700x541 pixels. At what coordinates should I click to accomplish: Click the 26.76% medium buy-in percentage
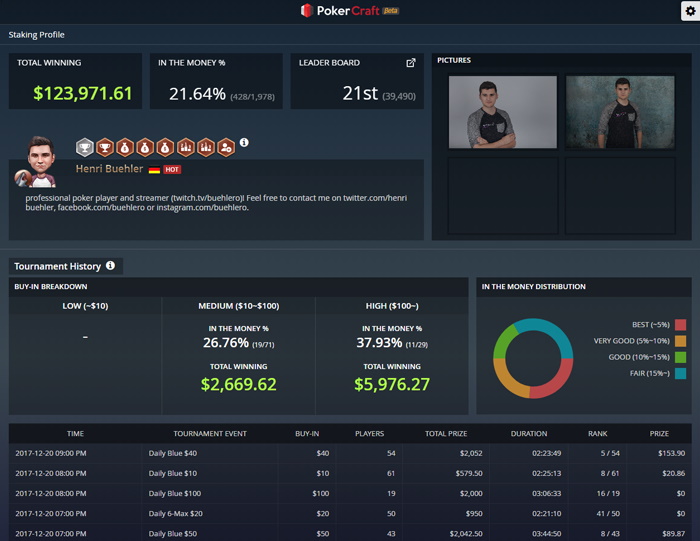(226, 342)
